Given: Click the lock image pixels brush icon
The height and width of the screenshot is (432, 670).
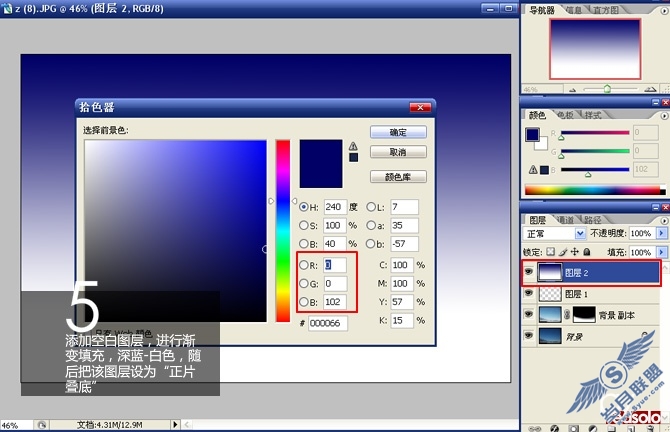Looking at the screenshot, I should (x=563, y=252).
